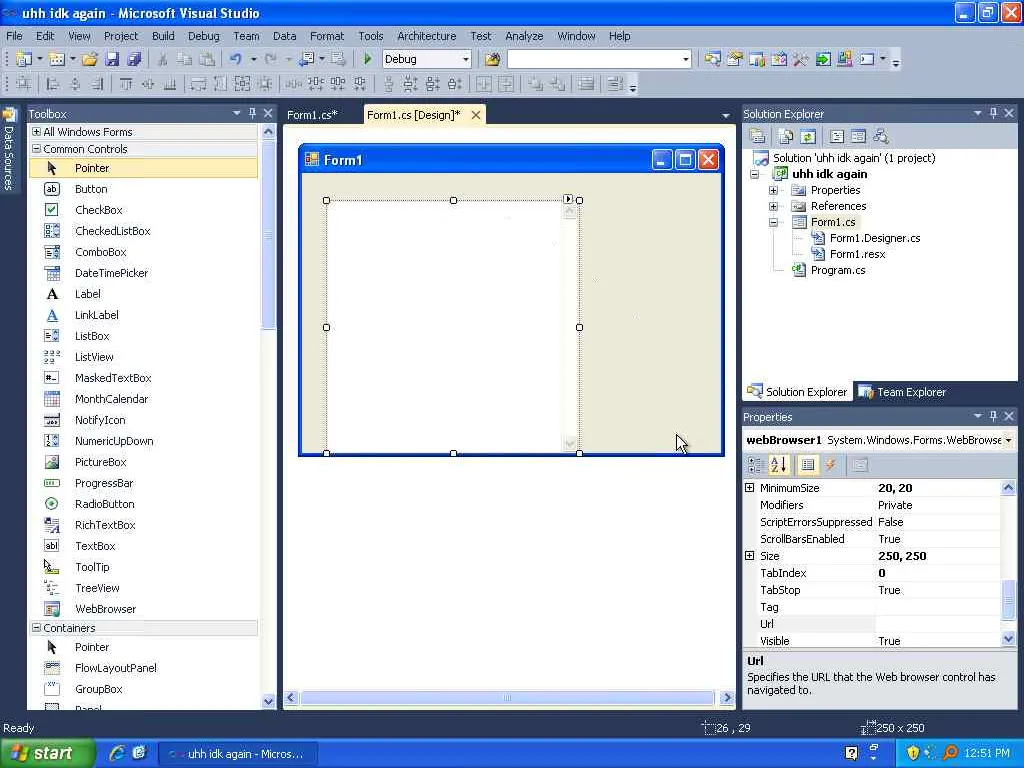Click the find combo box in toolbar

click(599, 59)
